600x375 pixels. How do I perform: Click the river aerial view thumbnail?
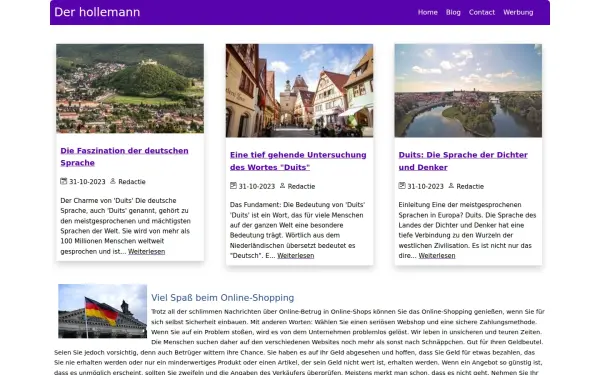[468, 90]
